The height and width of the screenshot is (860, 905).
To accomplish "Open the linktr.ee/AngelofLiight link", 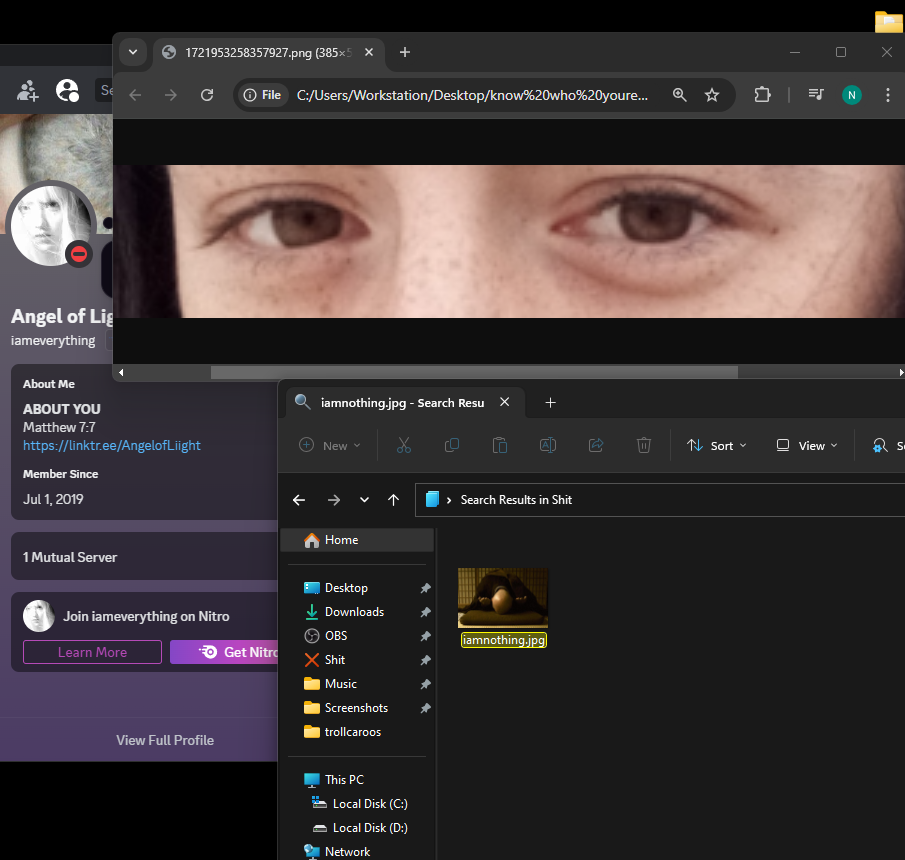I will (112, 445).
